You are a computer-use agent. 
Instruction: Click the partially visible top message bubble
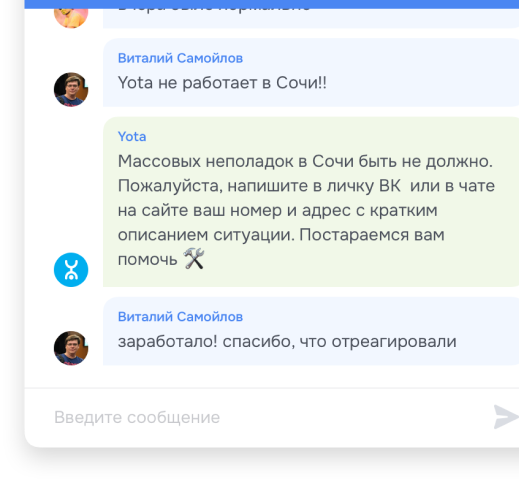click(x=311, y=18)
